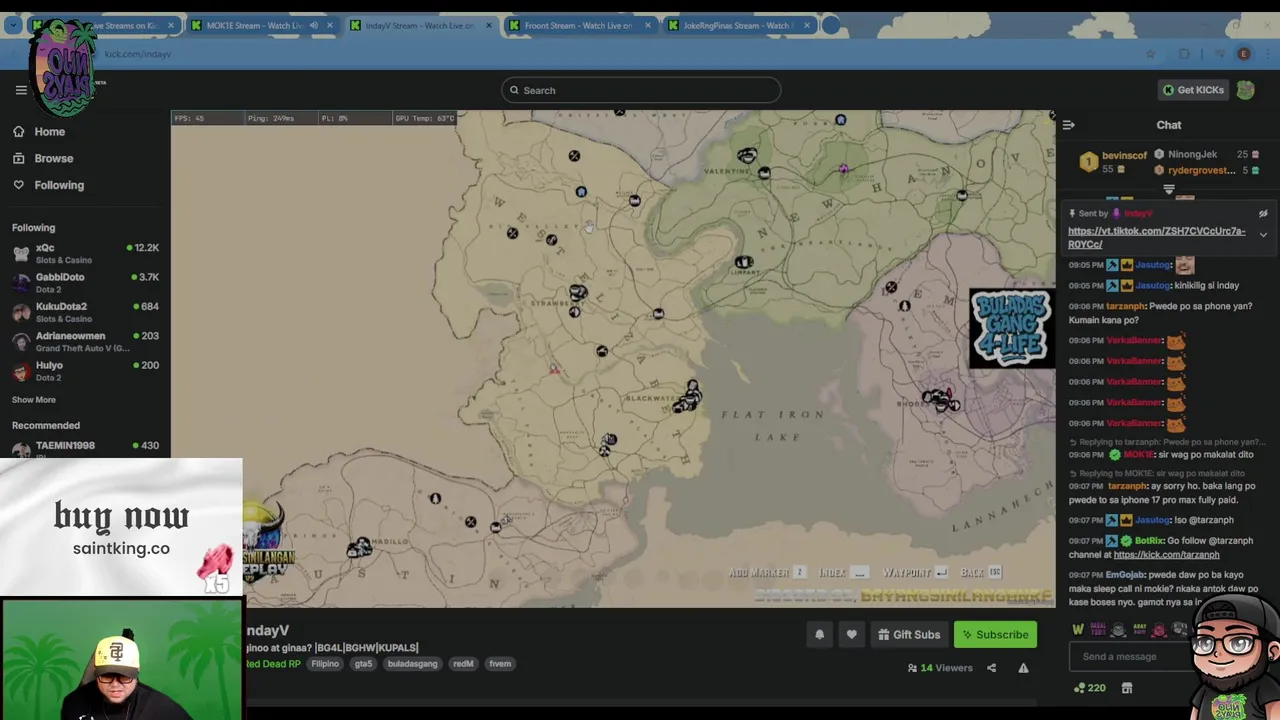This screenshot has width=1280, height=720.
Task: Click the buladasgang stream tag
Action: pos(413,664)
